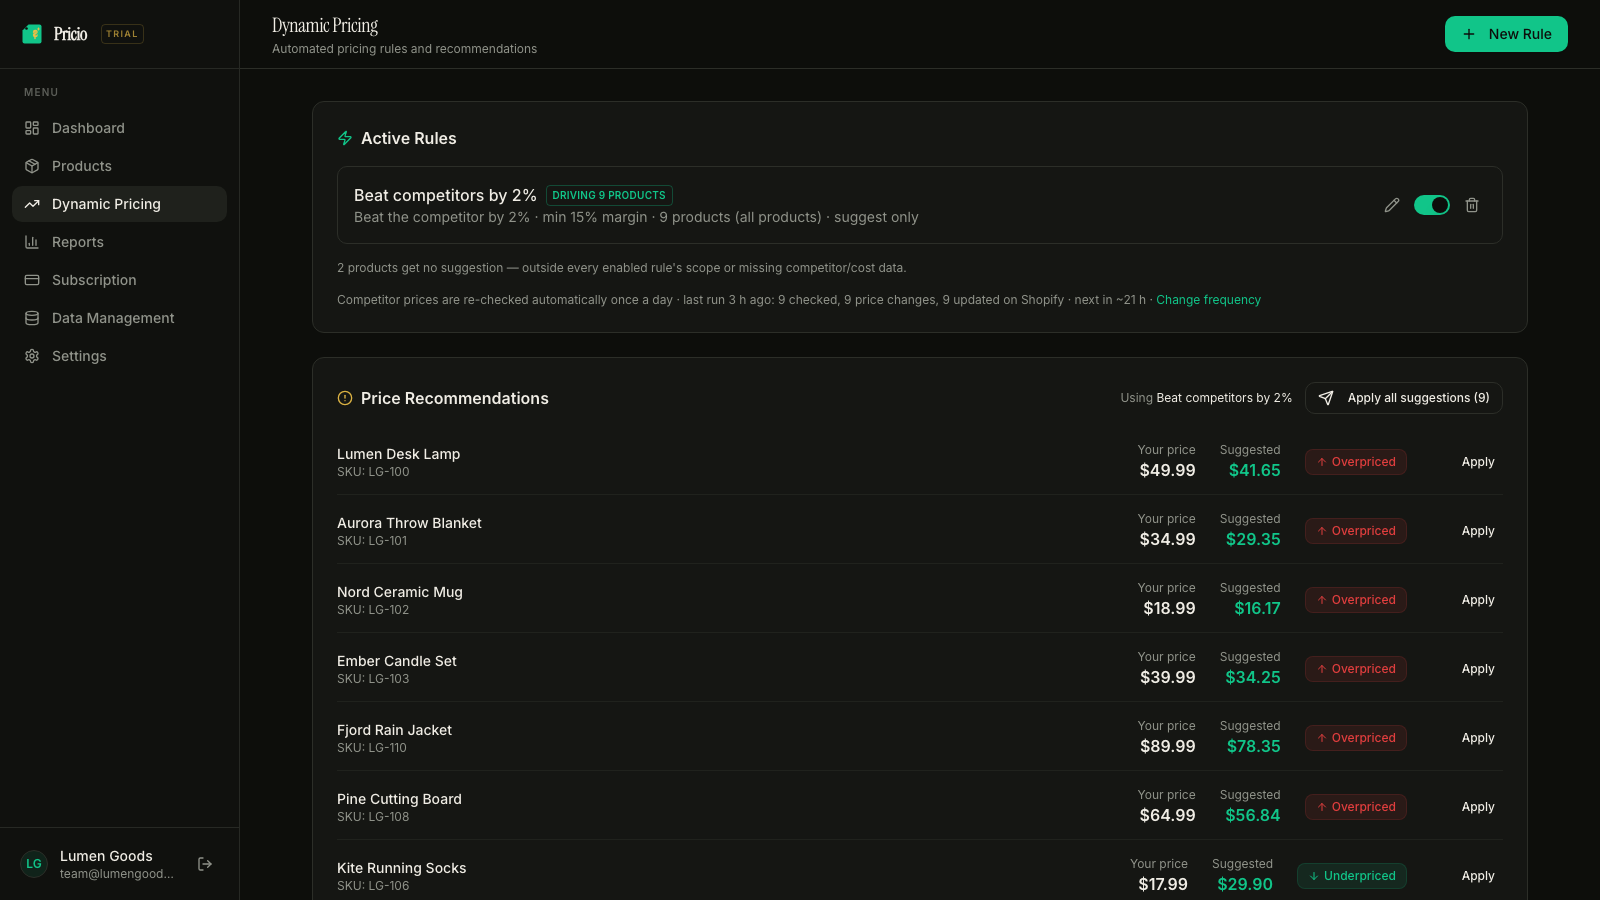
Task: Click the suggested price $29.35
Action: (1253, 540)
